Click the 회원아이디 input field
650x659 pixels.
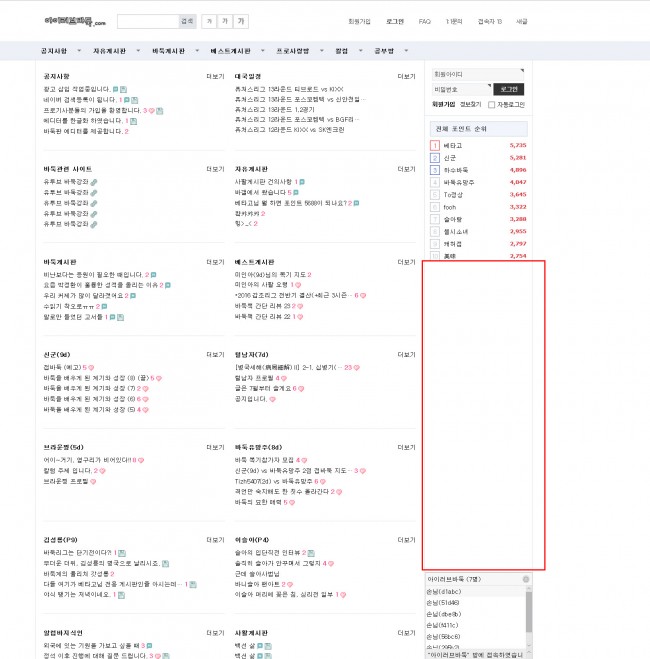[x=478, y=74]
